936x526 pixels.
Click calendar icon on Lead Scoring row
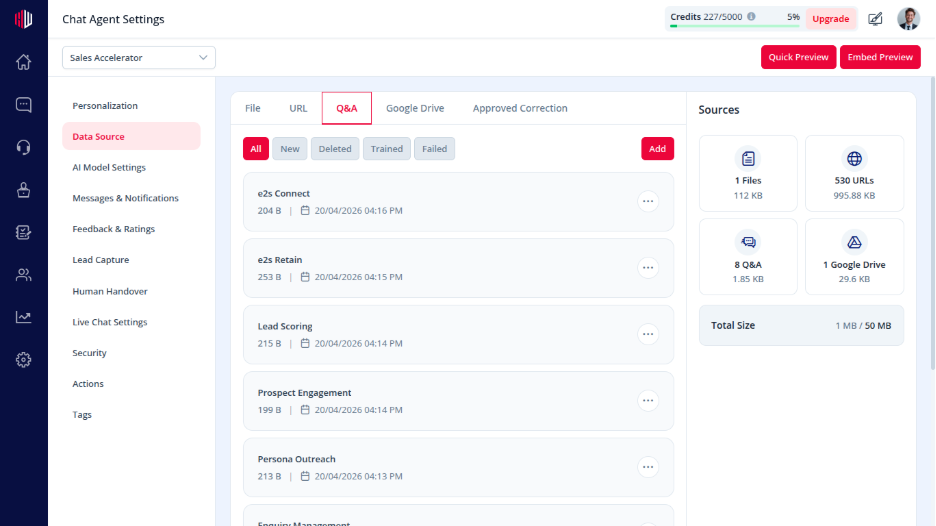click(x=305, y=343)
